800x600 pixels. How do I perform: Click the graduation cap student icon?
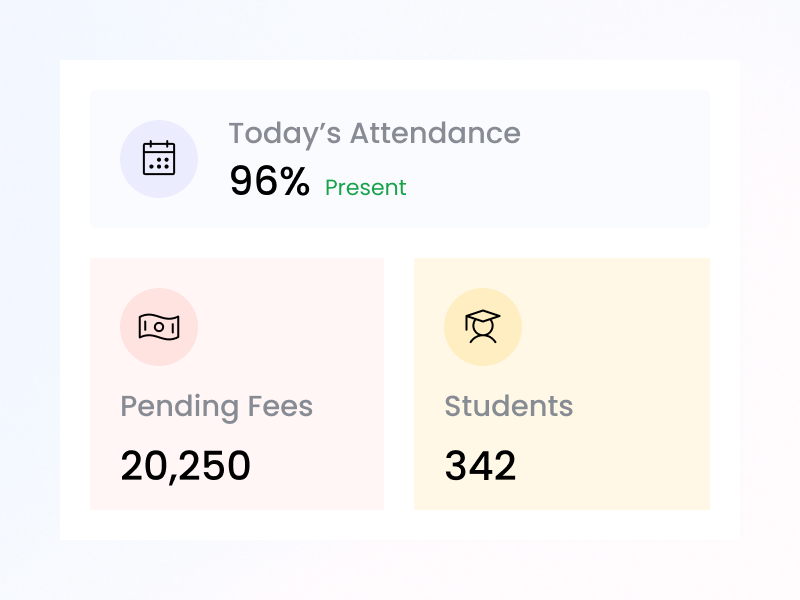[483, 326]
